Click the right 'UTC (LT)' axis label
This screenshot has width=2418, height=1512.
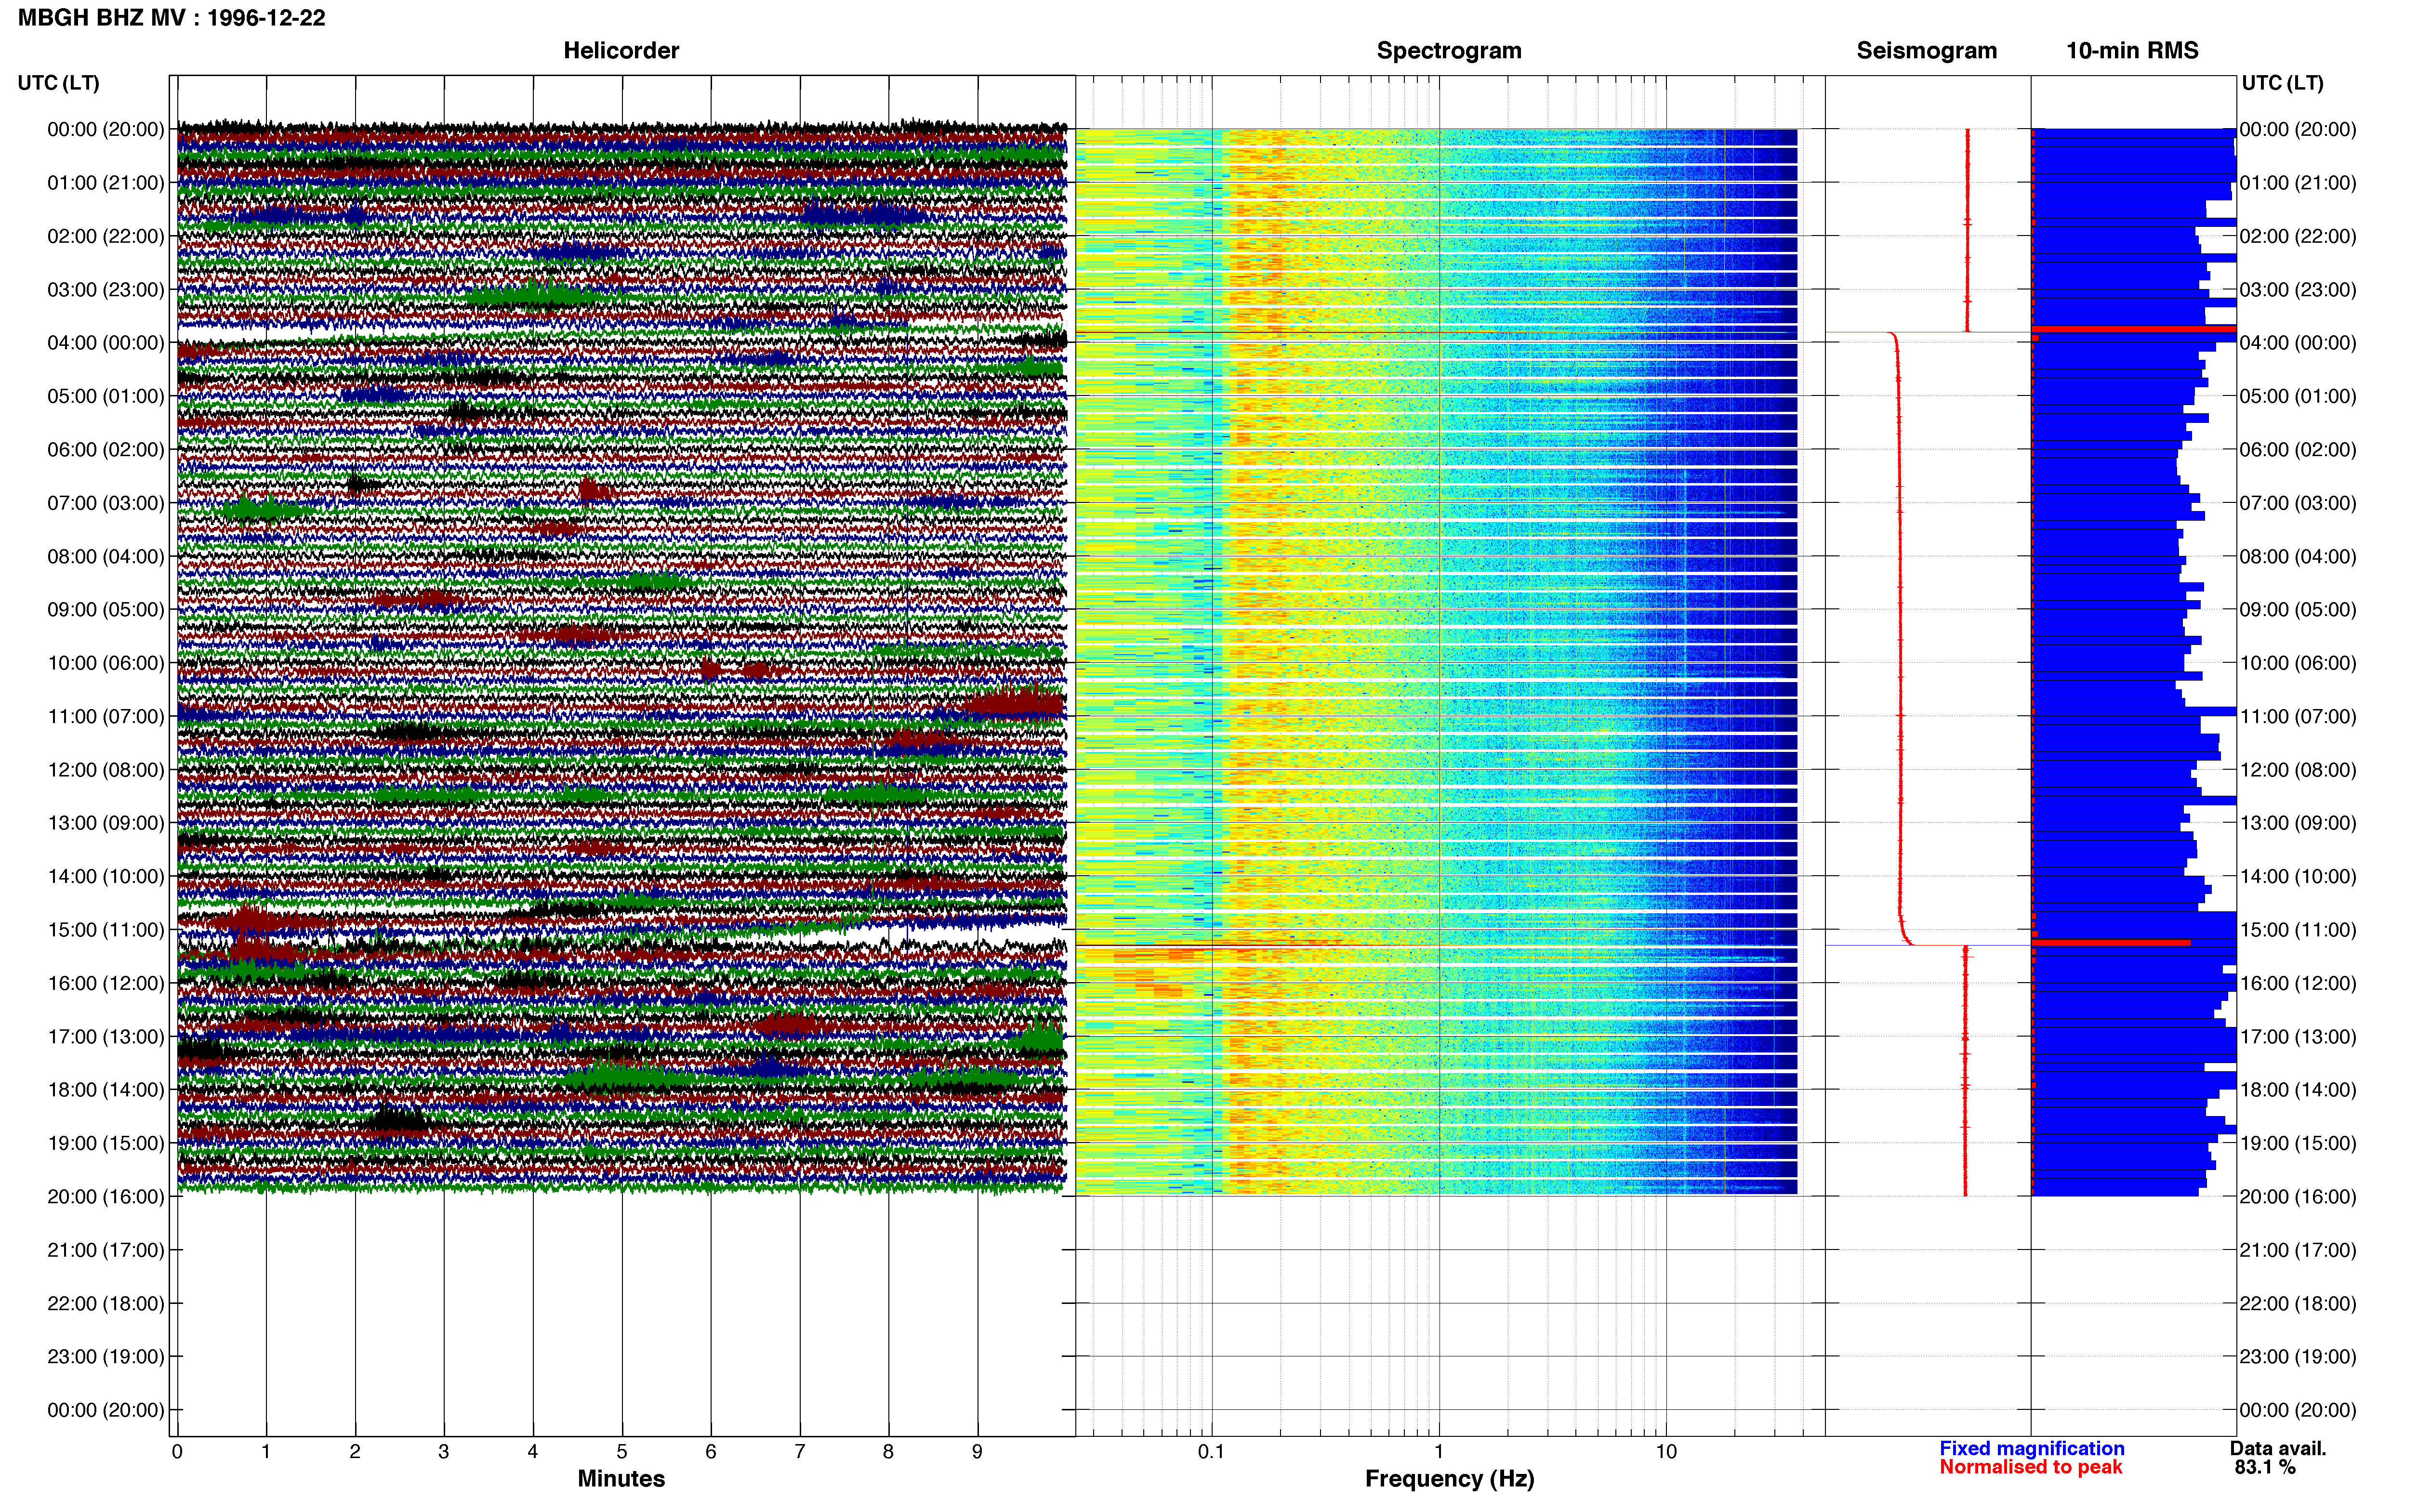pos(2282,83)
